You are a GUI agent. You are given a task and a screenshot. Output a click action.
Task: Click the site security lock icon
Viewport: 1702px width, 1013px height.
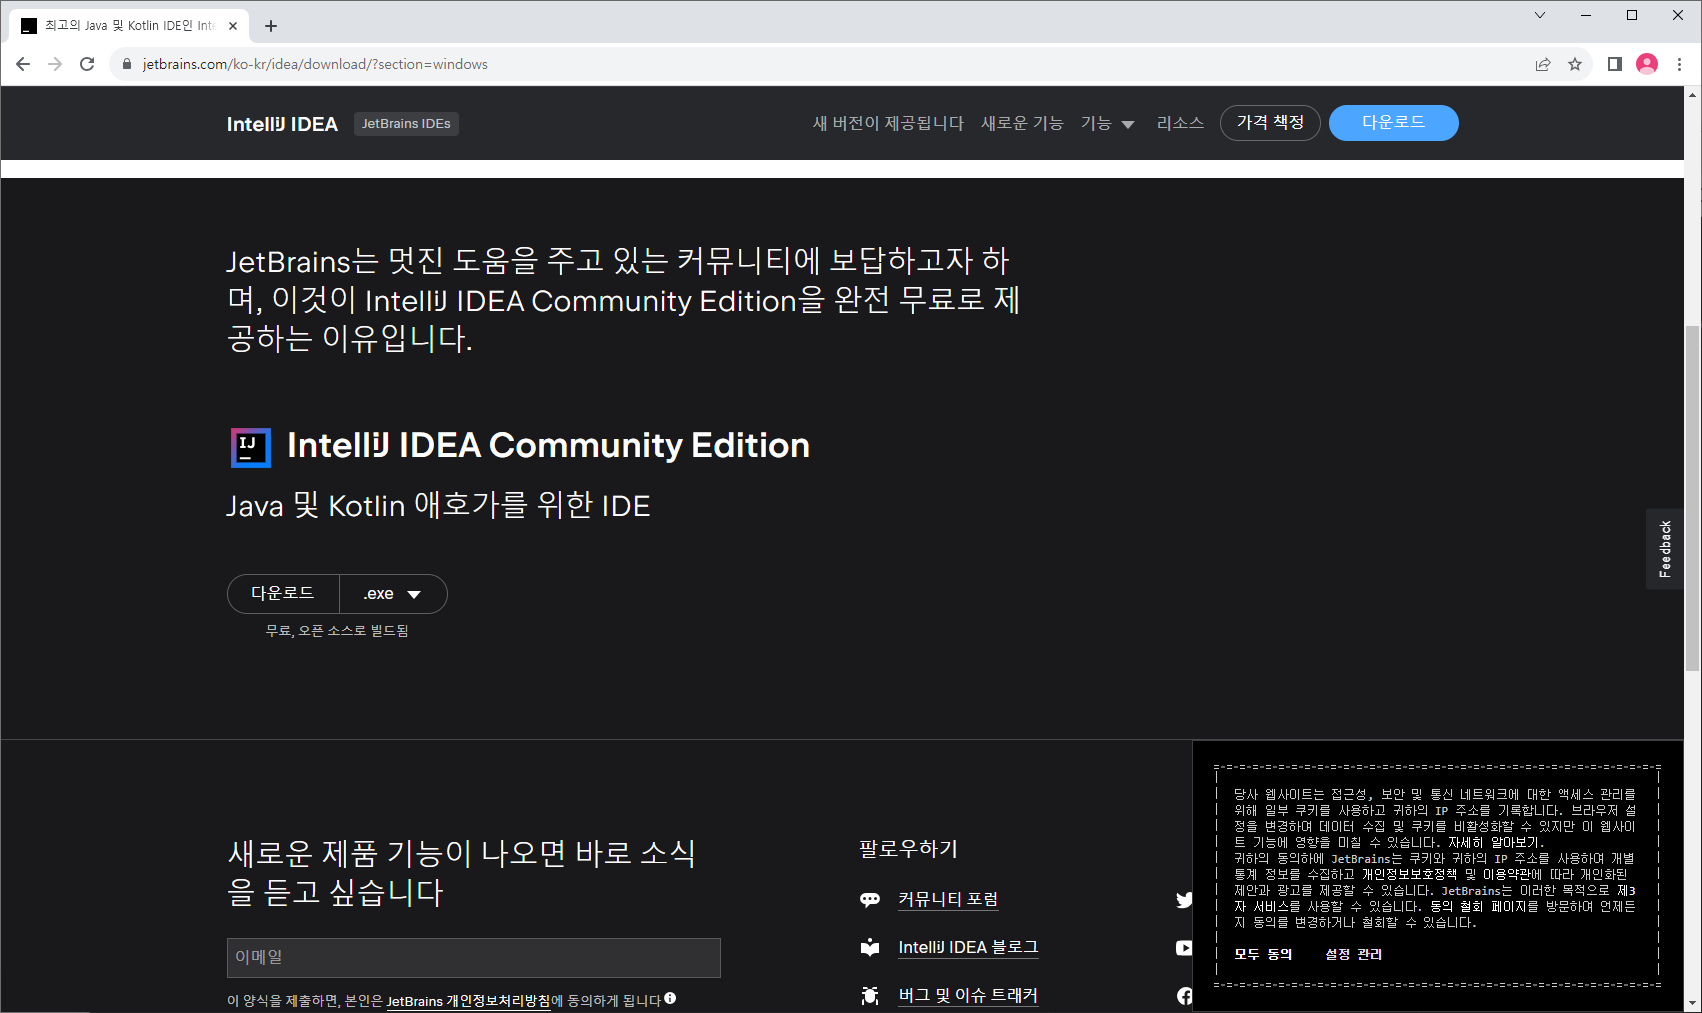pos(126,64)
